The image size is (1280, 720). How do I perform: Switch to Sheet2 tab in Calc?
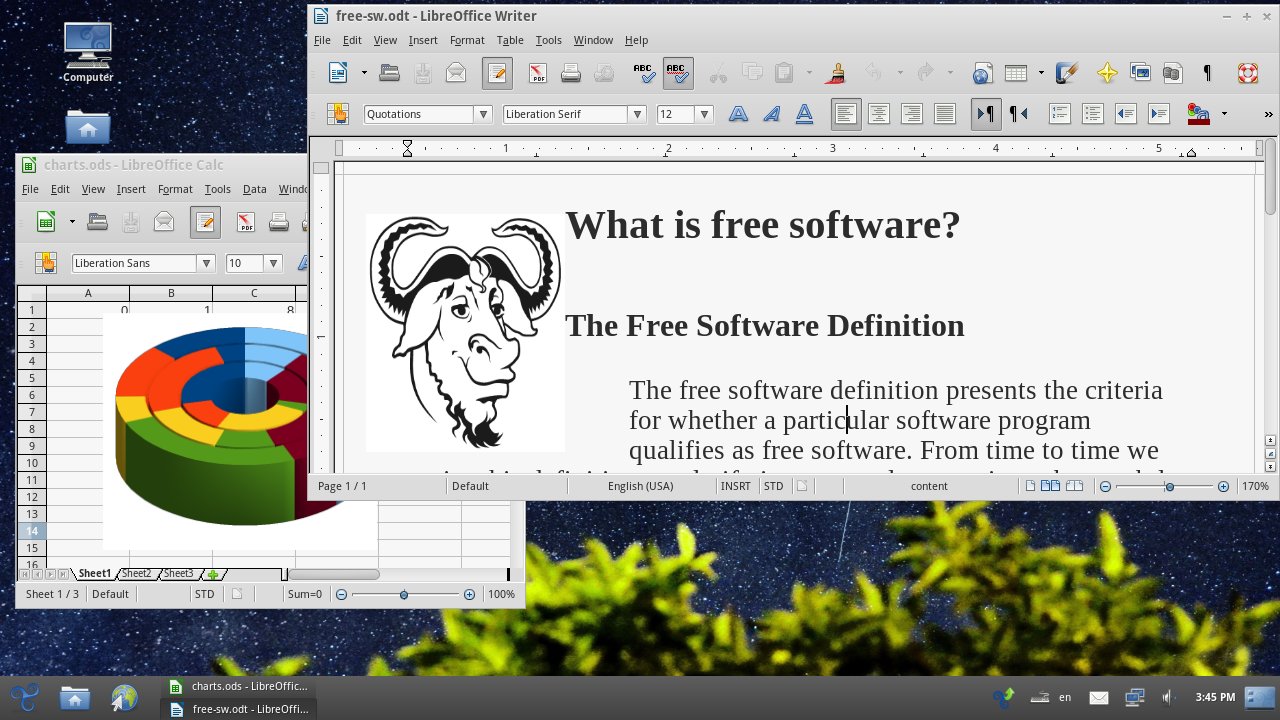pyautogui.click(x=136, y=574)
